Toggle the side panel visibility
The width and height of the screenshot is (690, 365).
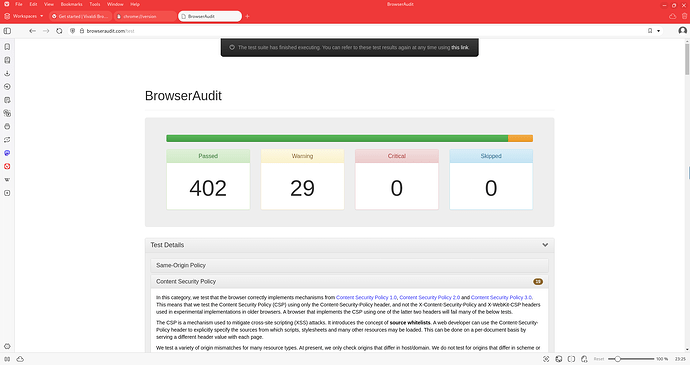[7, 31]
